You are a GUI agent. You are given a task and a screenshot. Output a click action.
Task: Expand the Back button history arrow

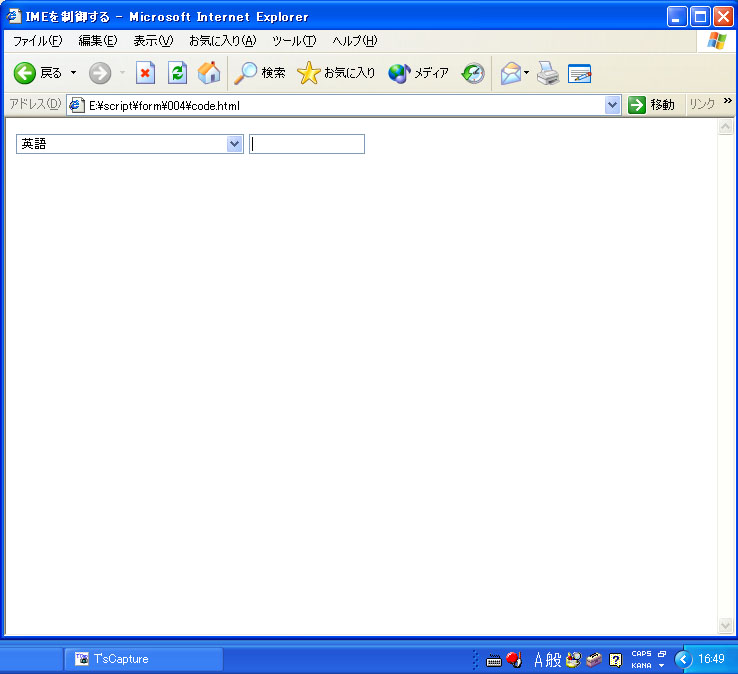(x=73, y=73)
